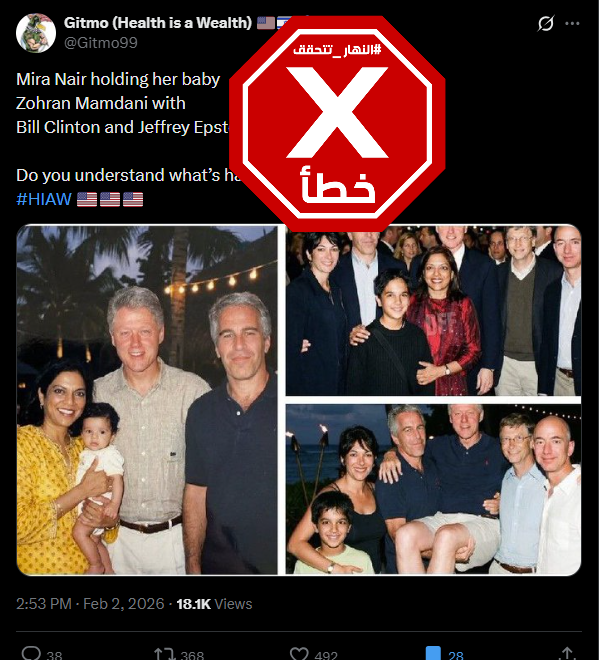Click the retweet arrows icon

164,654
